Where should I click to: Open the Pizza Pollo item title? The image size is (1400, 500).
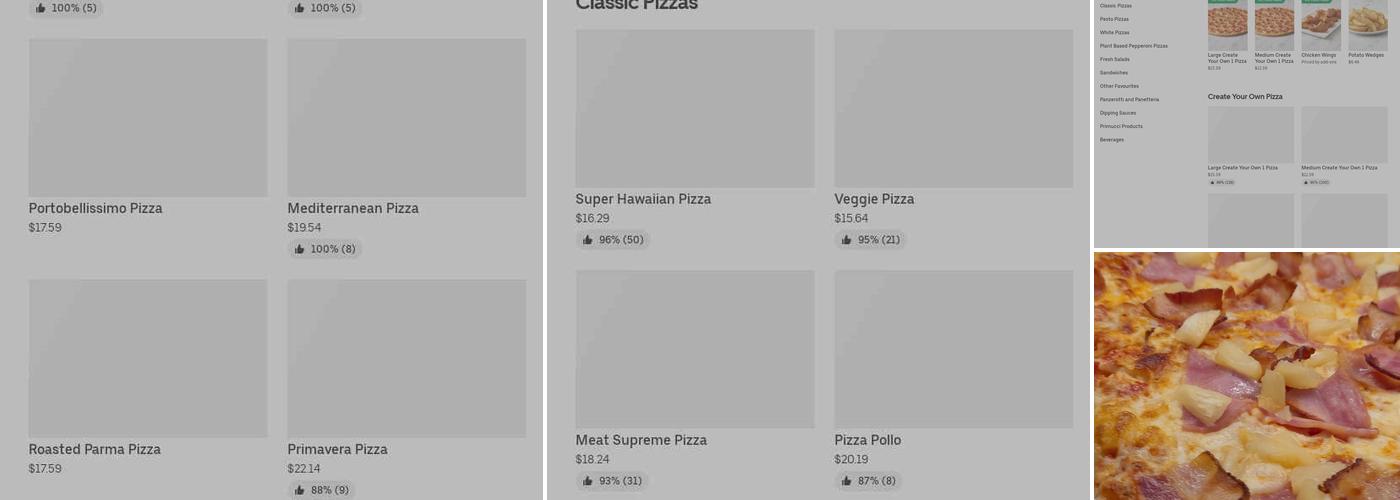click(867, 440)
